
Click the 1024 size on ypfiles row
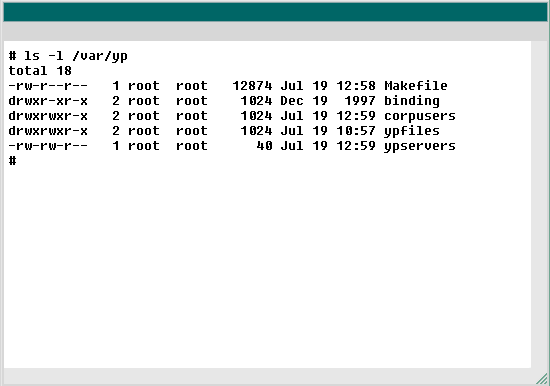tap(256, 131)
